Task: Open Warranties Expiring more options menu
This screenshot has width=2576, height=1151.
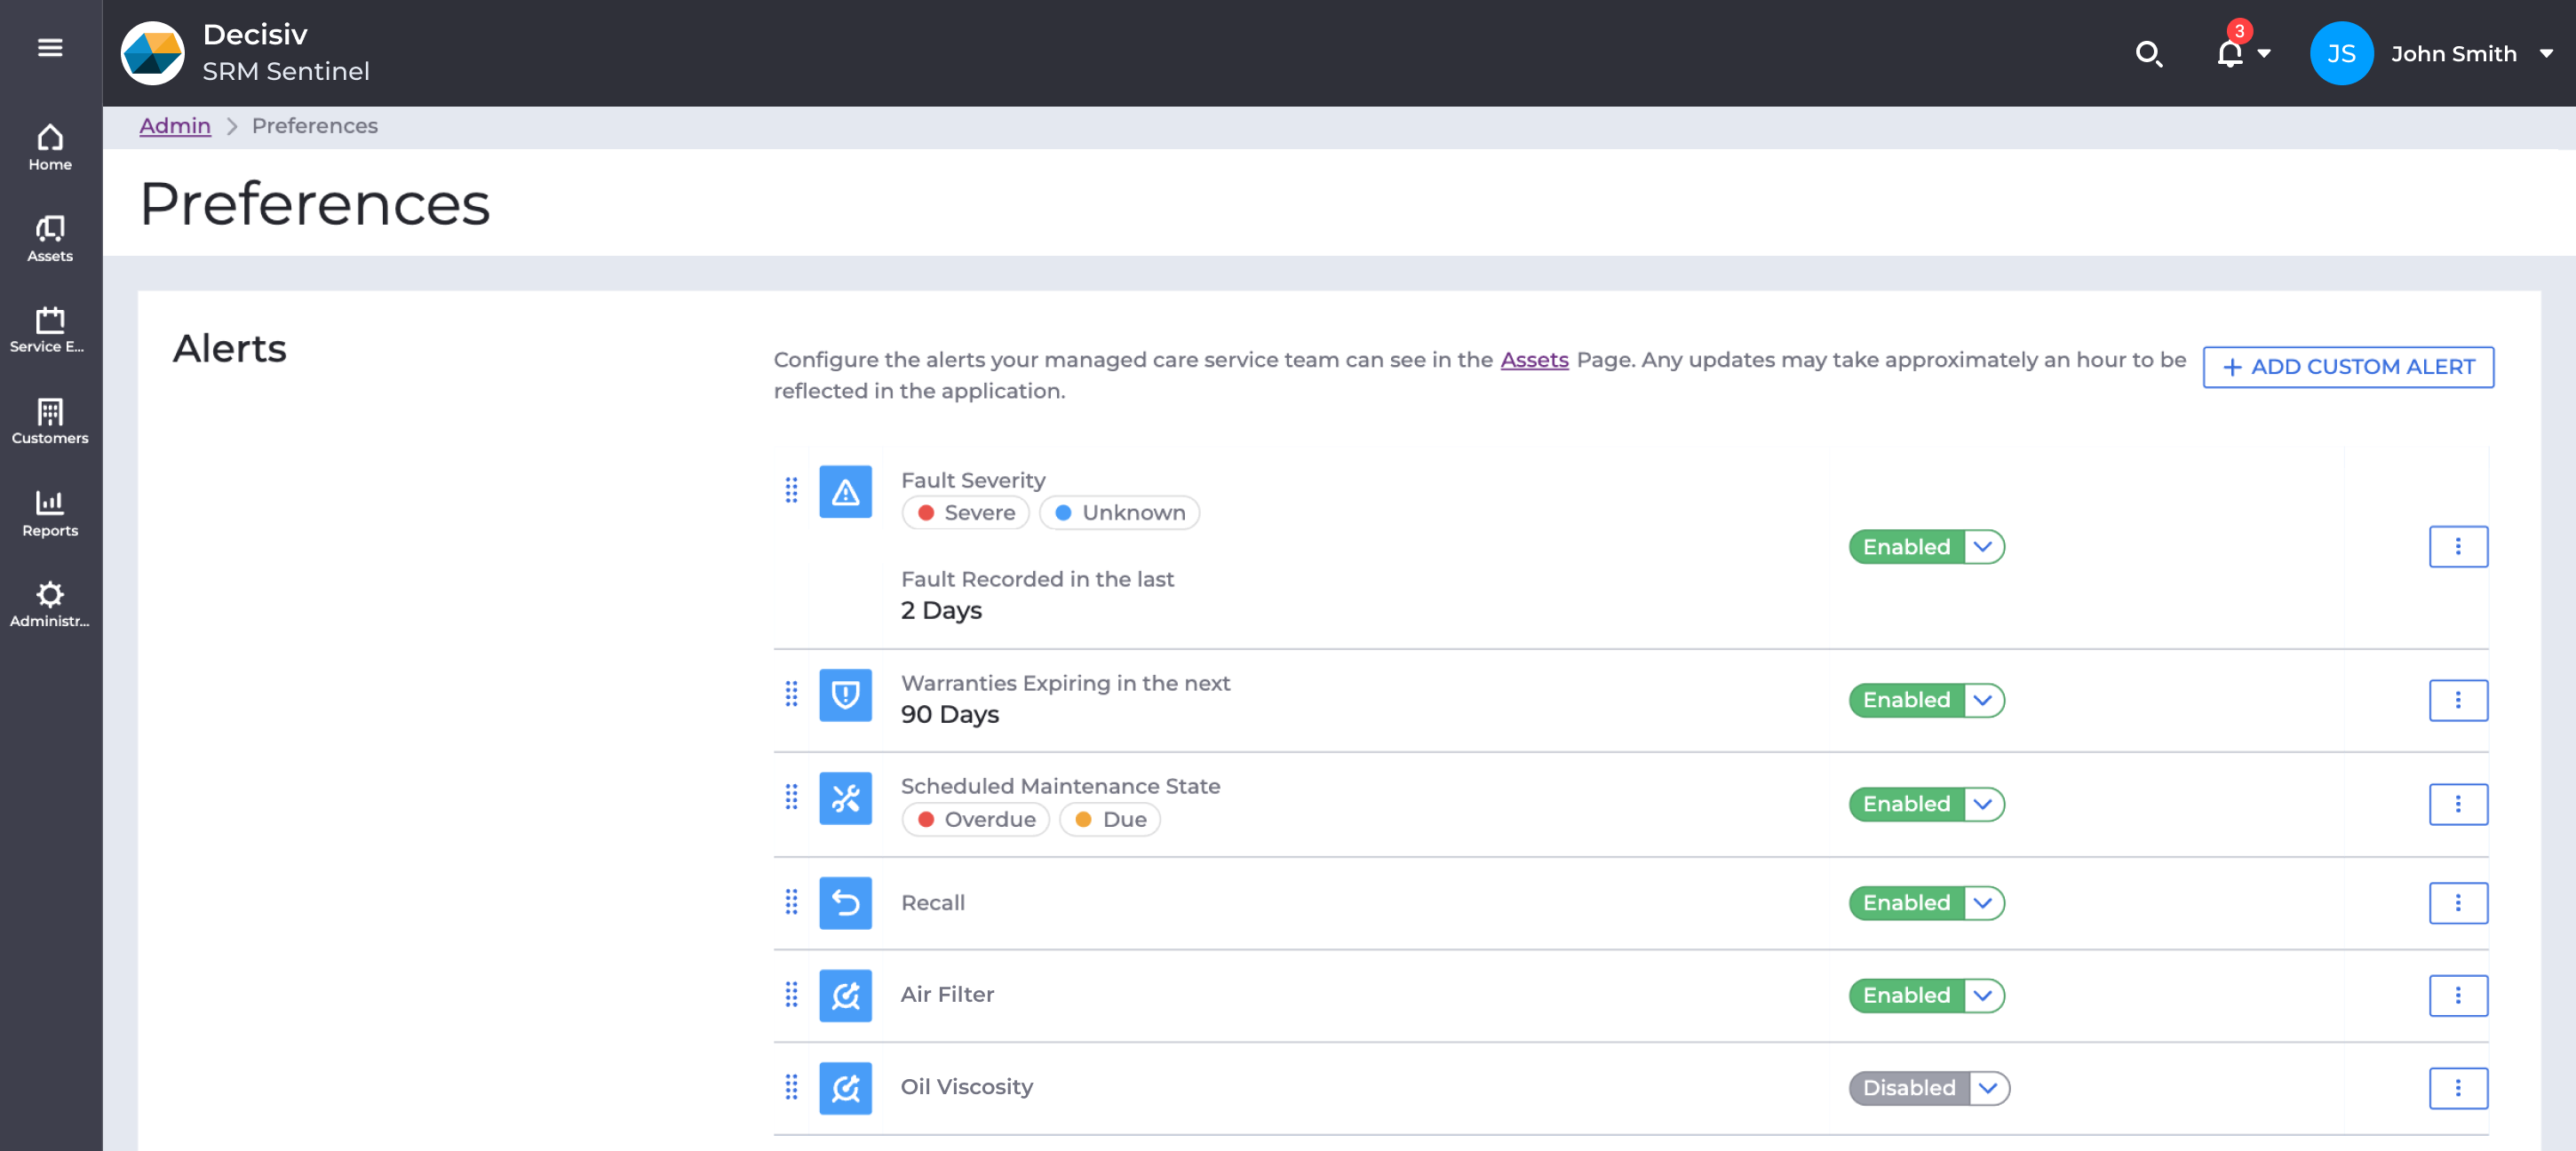Action: 2457,700
